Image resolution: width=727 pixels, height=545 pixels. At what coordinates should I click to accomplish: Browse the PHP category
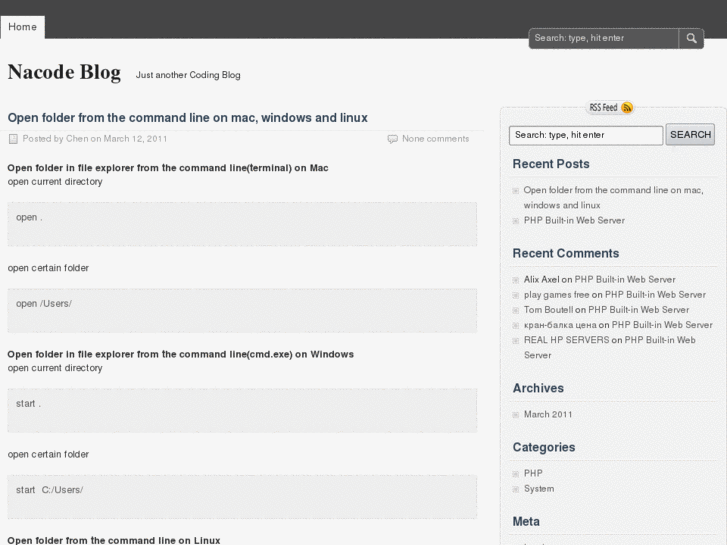(533, 473)
